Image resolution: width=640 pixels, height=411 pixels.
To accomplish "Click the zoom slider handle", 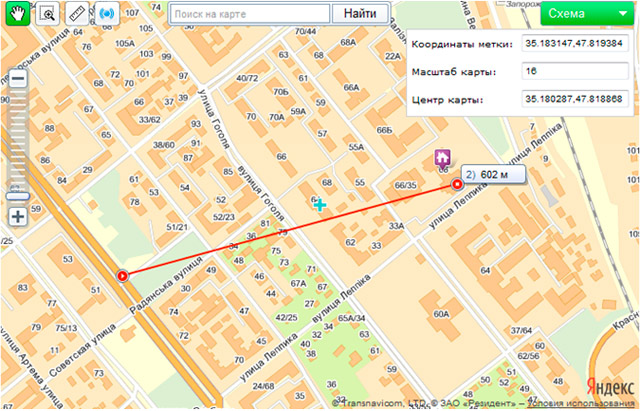I will 18,196.
